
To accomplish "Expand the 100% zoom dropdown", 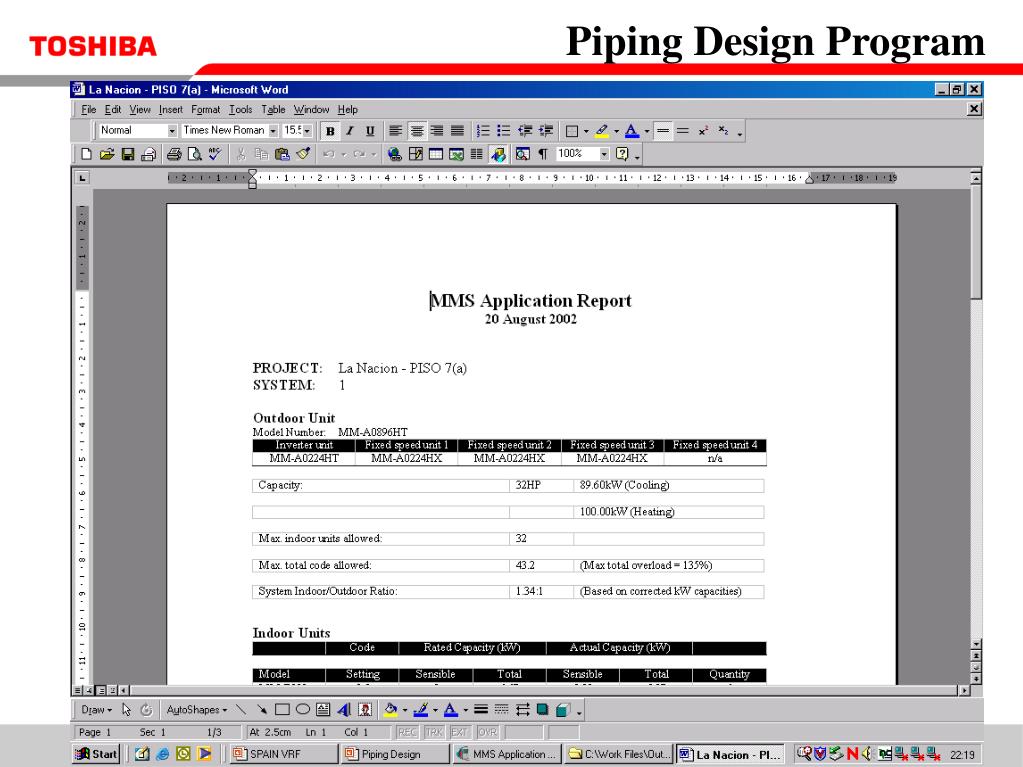I will [x=604, y=154].
